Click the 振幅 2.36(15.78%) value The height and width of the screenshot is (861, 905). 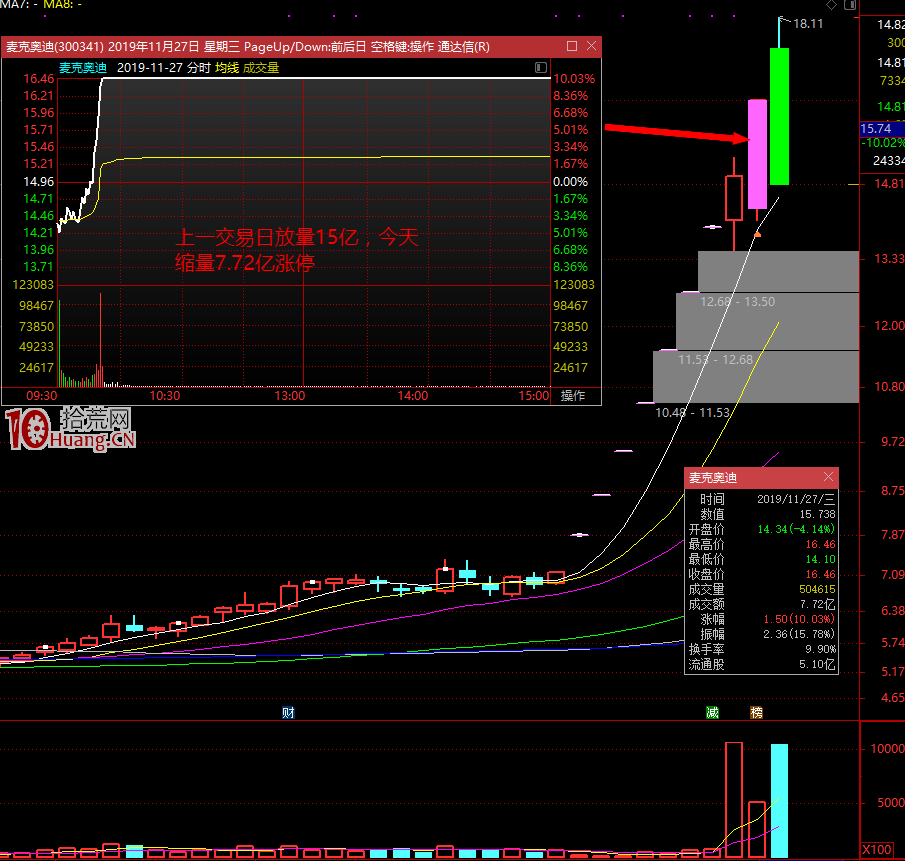click(x=799, y=634)
